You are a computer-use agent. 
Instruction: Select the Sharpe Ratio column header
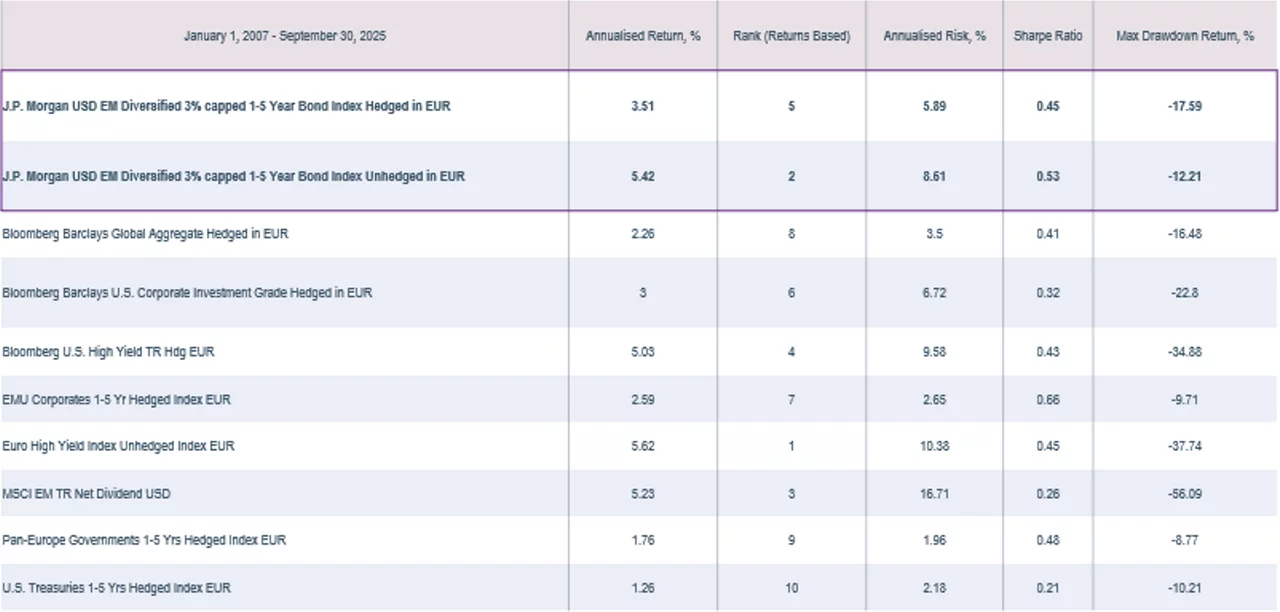coord(1047,36)
